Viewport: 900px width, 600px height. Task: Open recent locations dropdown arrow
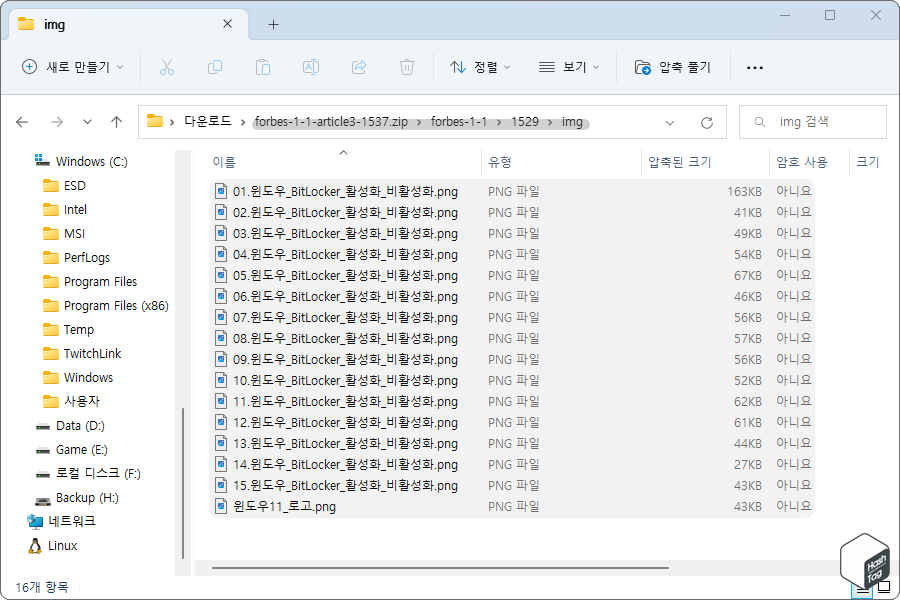tap(87, 122)
